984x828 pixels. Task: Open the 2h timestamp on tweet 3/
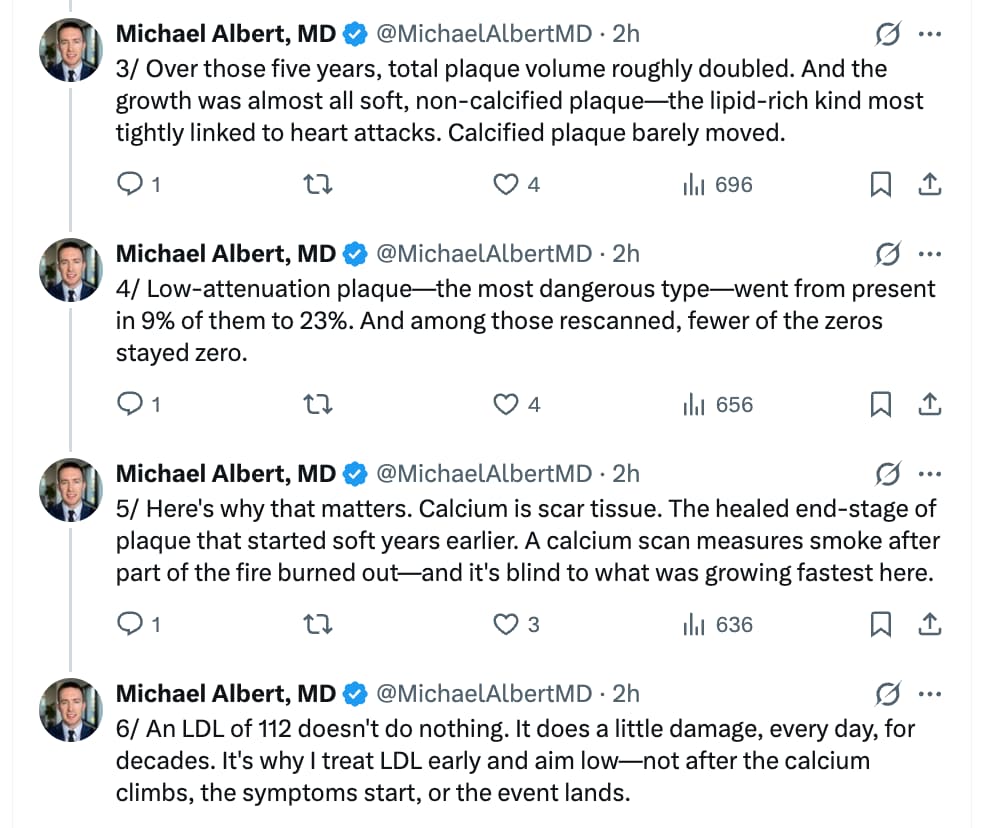626,34
